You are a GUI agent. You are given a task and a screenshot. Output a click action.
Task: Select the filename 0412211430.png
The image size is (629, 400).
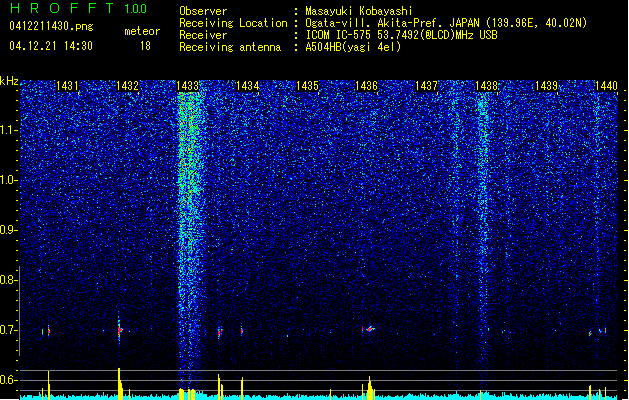[51, 27]
